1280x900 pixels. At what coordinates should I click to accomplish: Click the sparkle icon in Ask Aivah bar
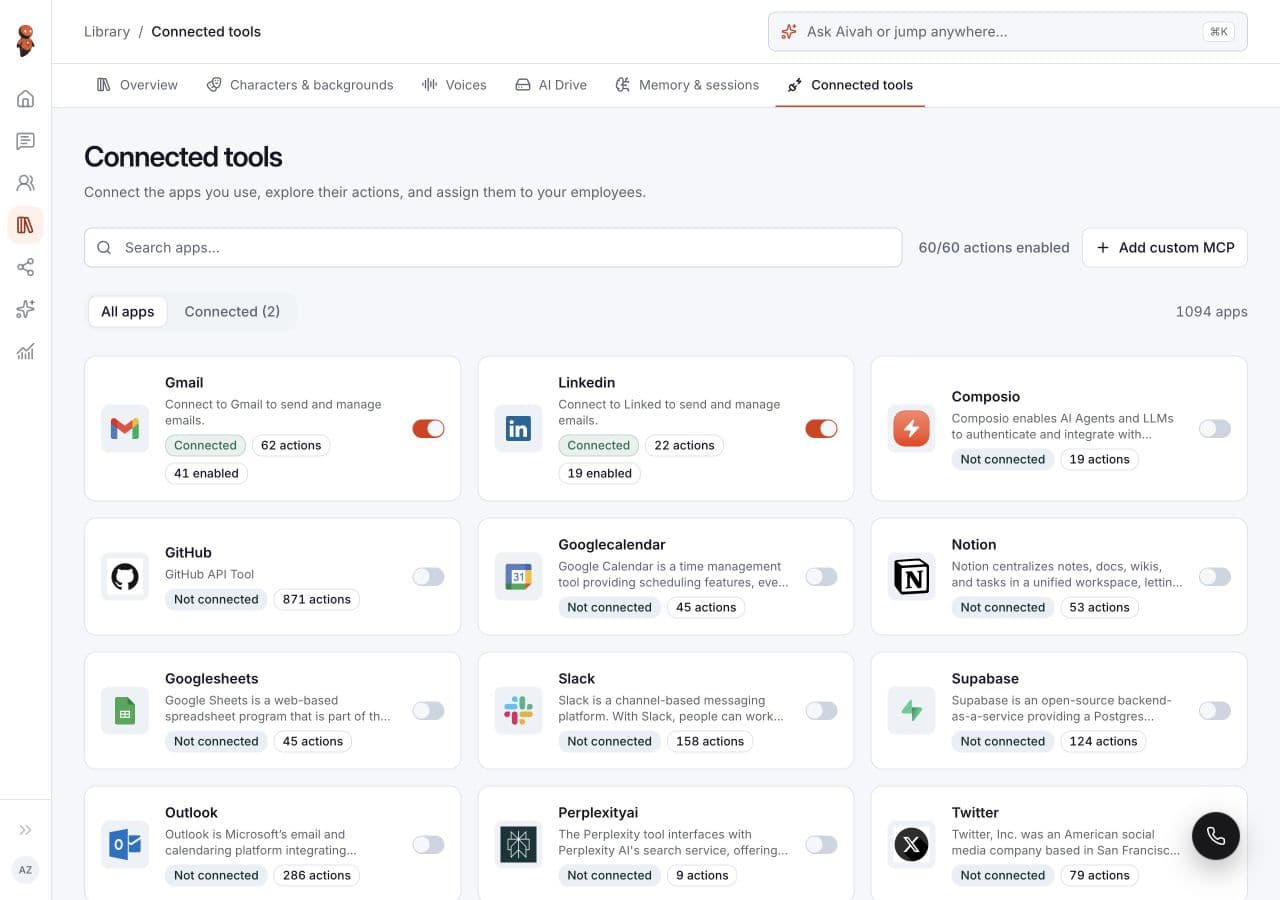tap(789, 31)
